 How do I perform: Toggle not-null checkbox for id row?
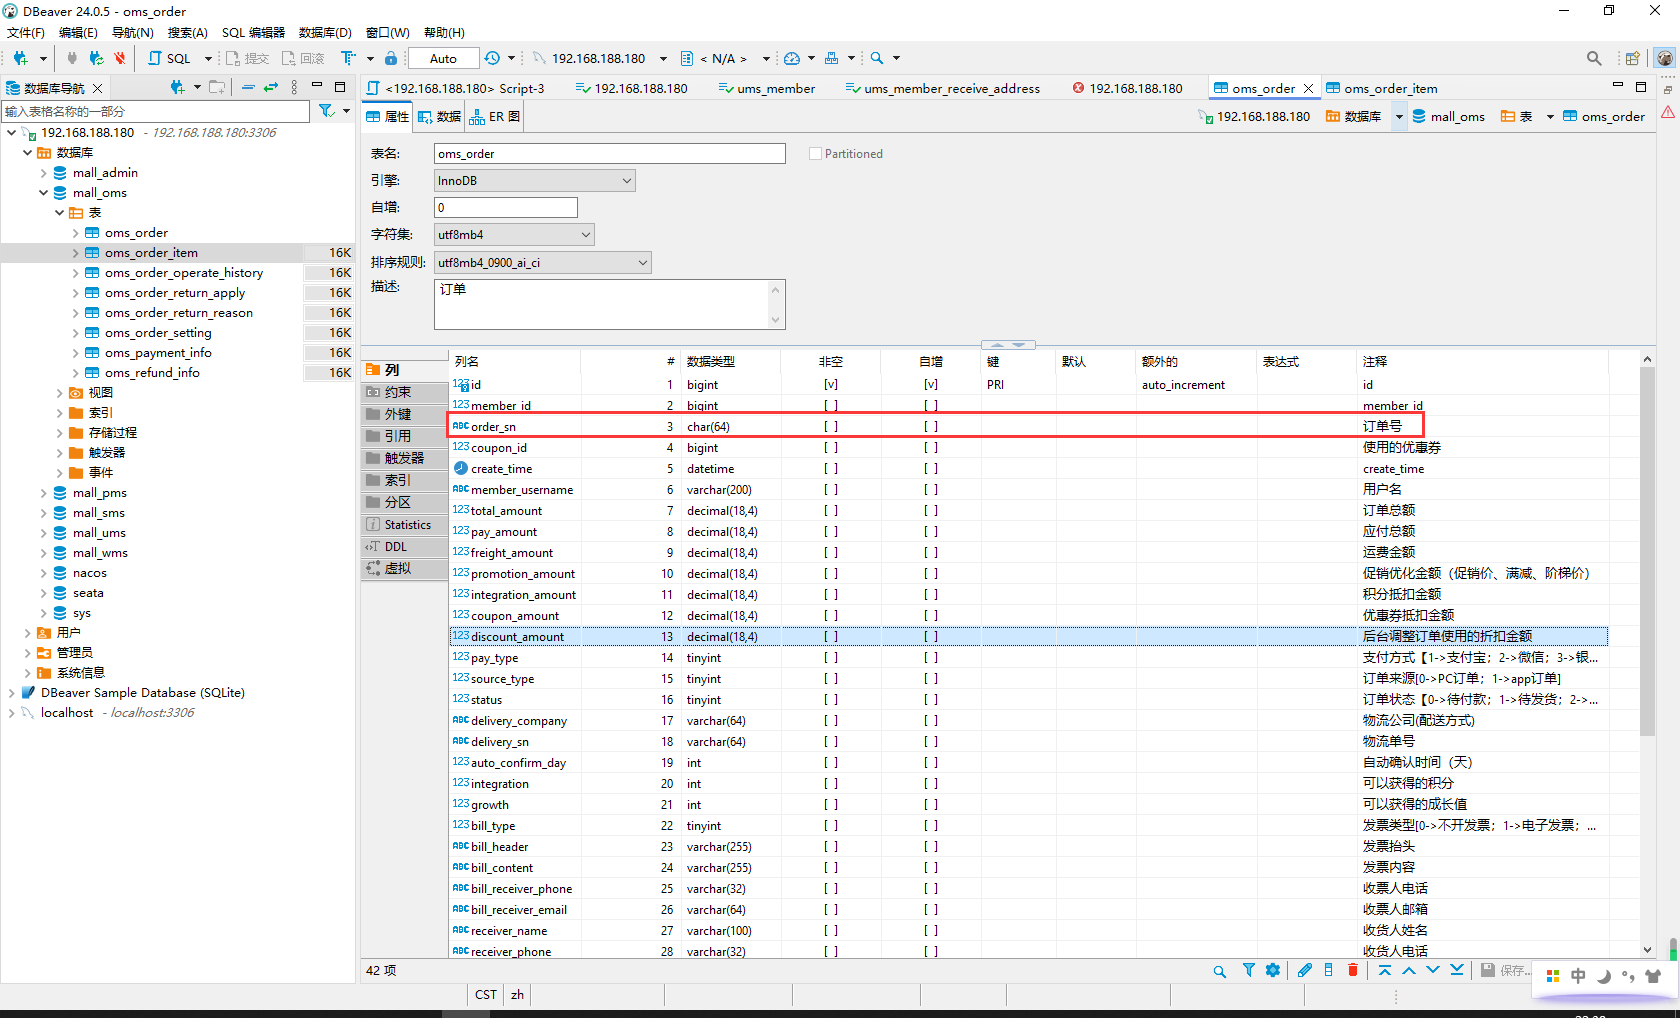[831, 385]
